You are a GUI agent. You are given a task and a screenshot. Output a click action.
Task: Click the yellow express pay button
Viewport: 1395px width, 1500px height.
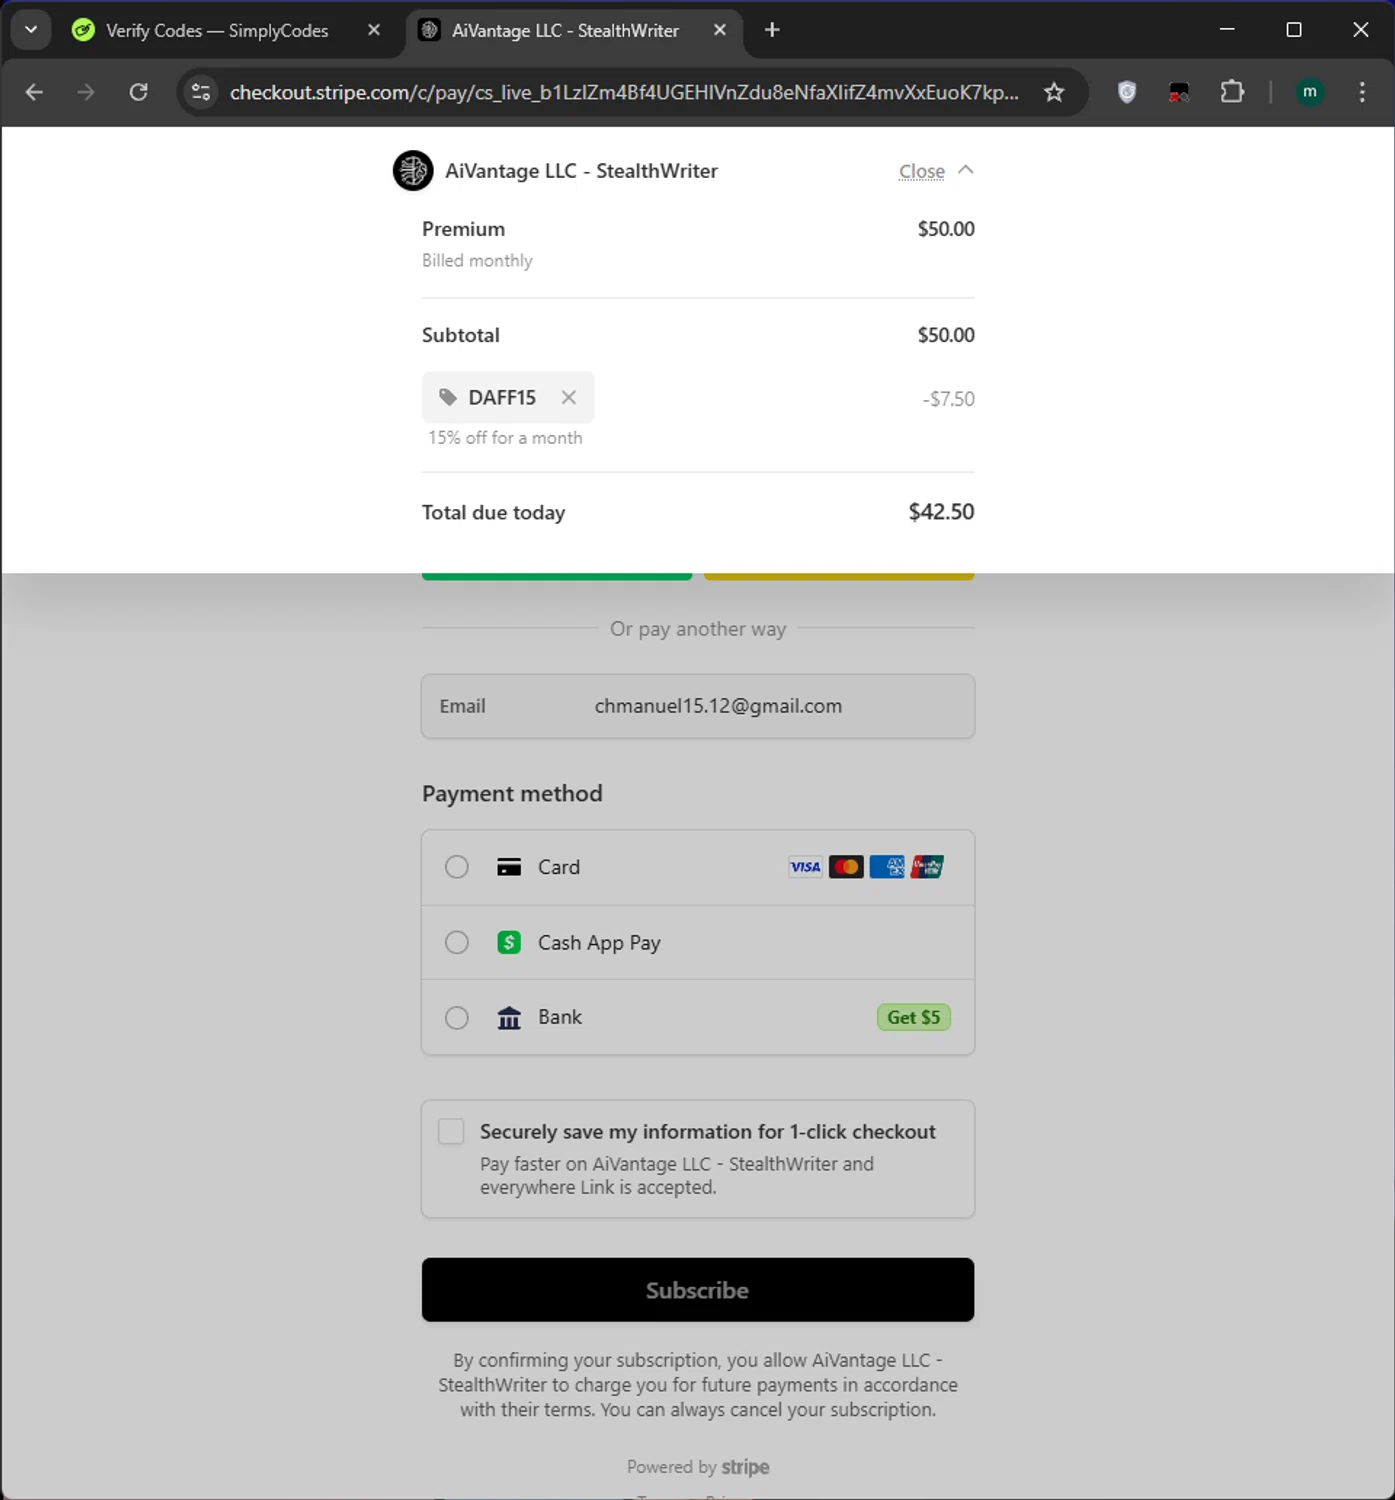839,576
